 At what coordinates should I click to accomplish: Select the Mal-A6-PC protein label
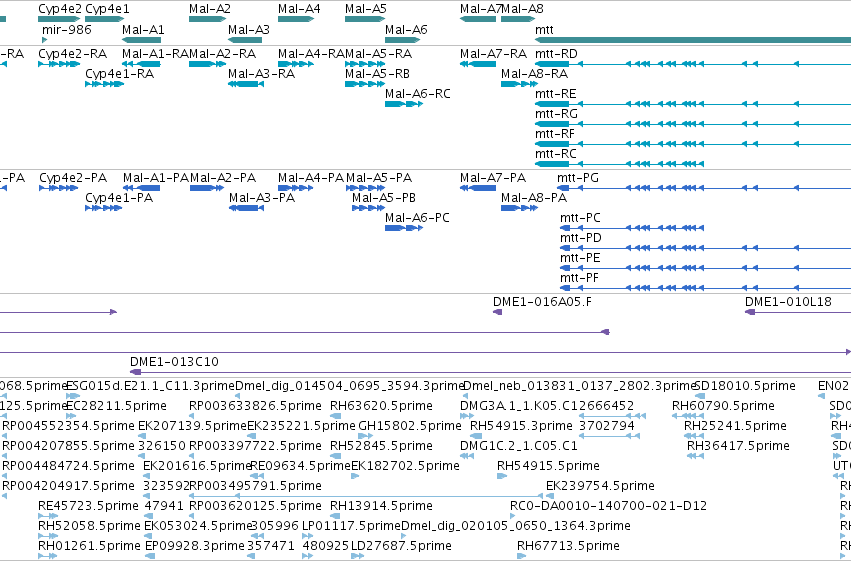pos(417,218)
